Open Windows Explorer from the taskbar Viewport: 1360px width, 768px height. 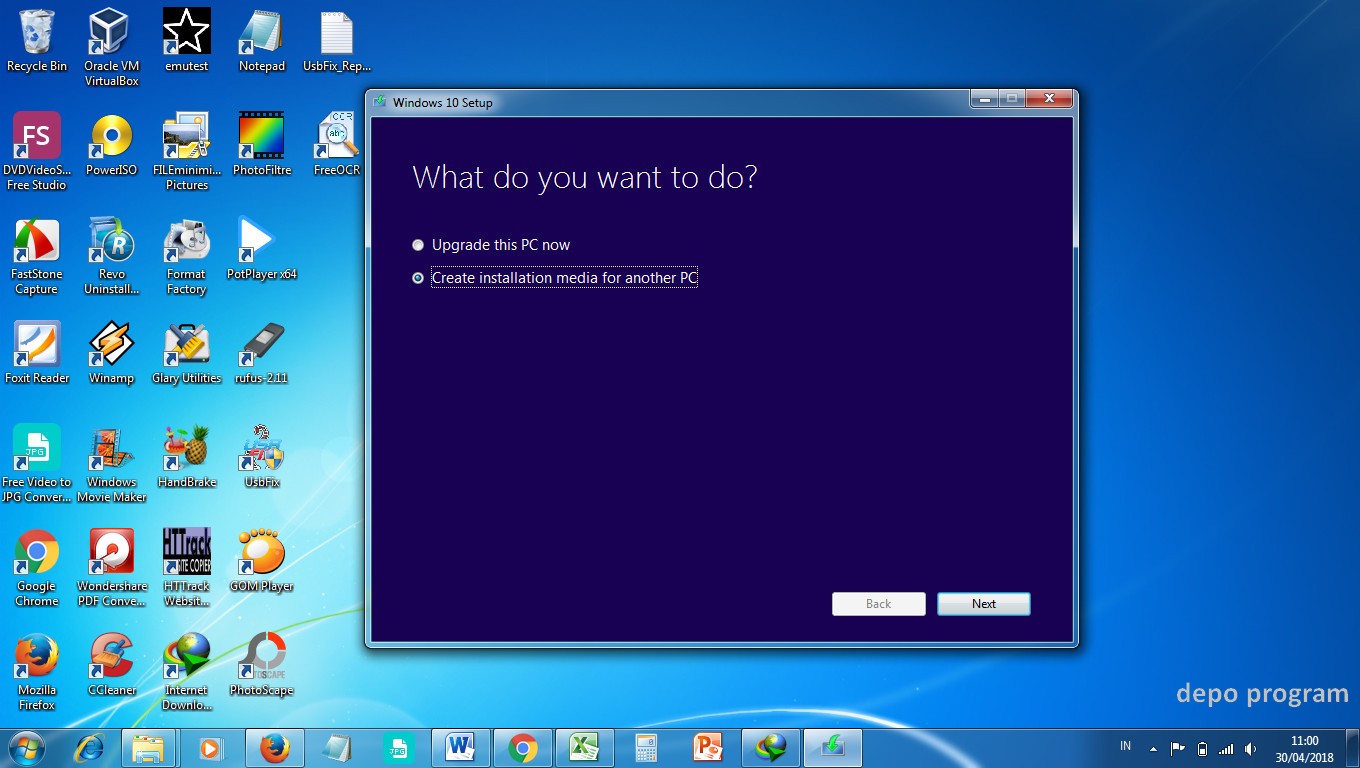(148, 748)
